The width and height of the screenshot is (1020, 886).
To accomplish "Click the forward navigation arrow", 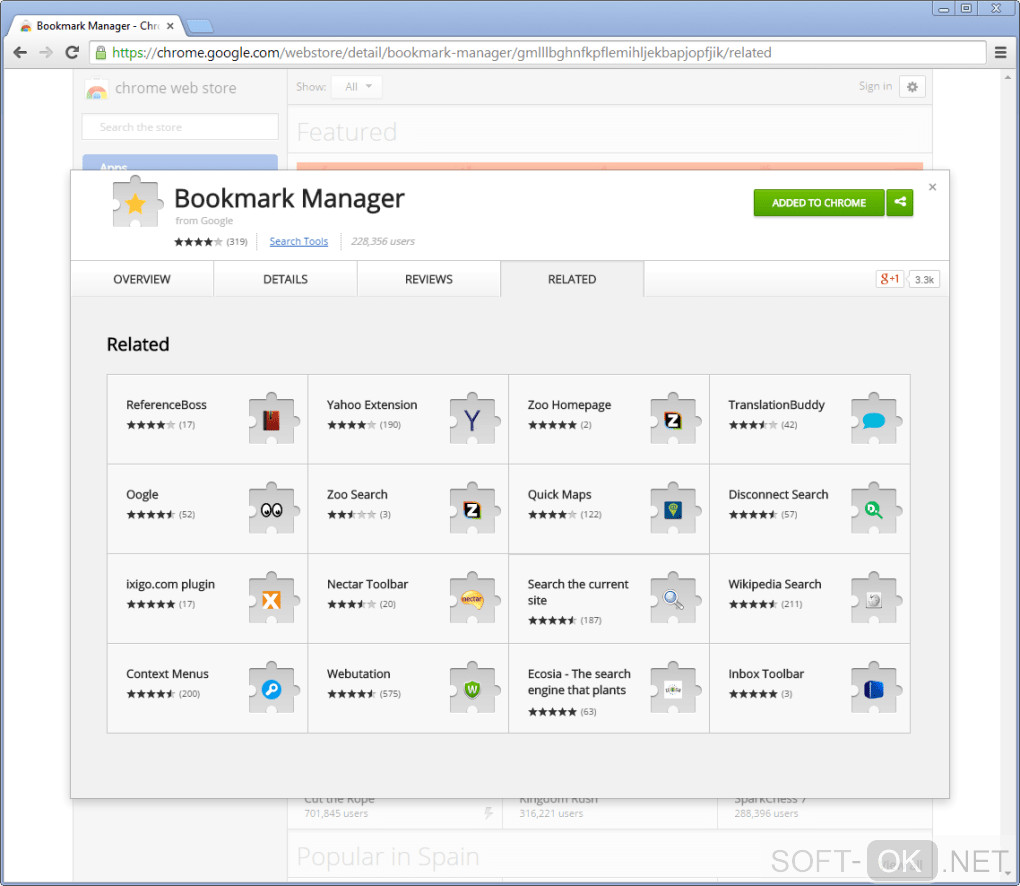I will point(46,53).
